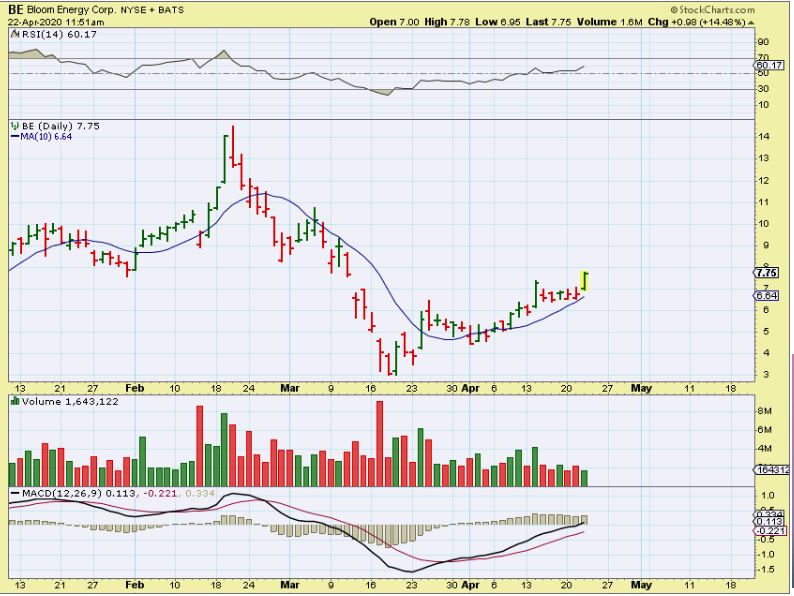Screen dimensions: 794x596
Task: Click the BE (Daily) 7.75 label
Action: (x=61, y=126)
